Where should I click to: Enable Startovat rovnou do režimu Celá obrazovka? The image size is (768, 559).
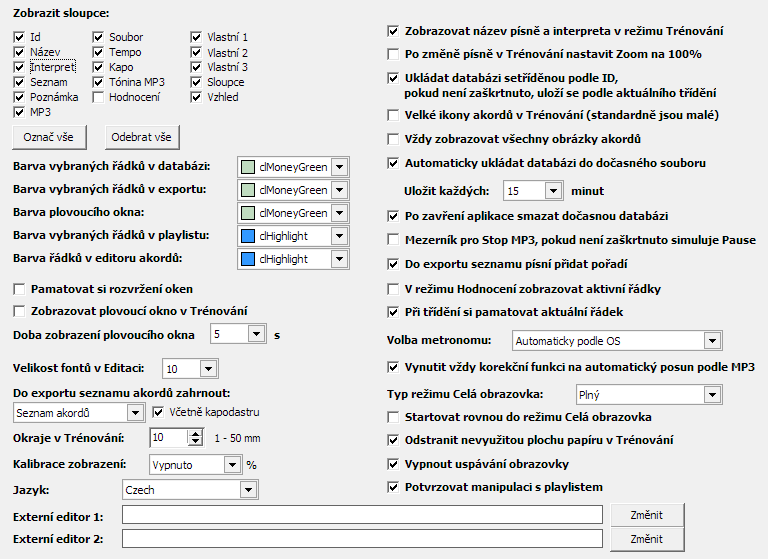pos(393,417)
